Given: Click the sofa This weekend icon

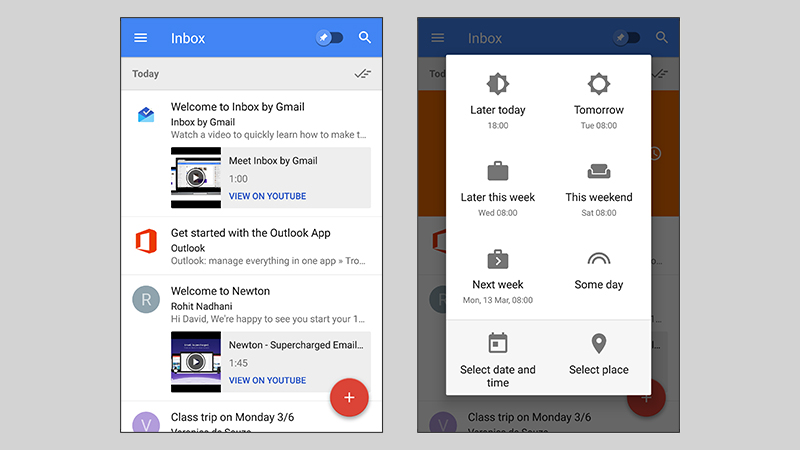Looking at the screenshot, I should coord(598,171).
